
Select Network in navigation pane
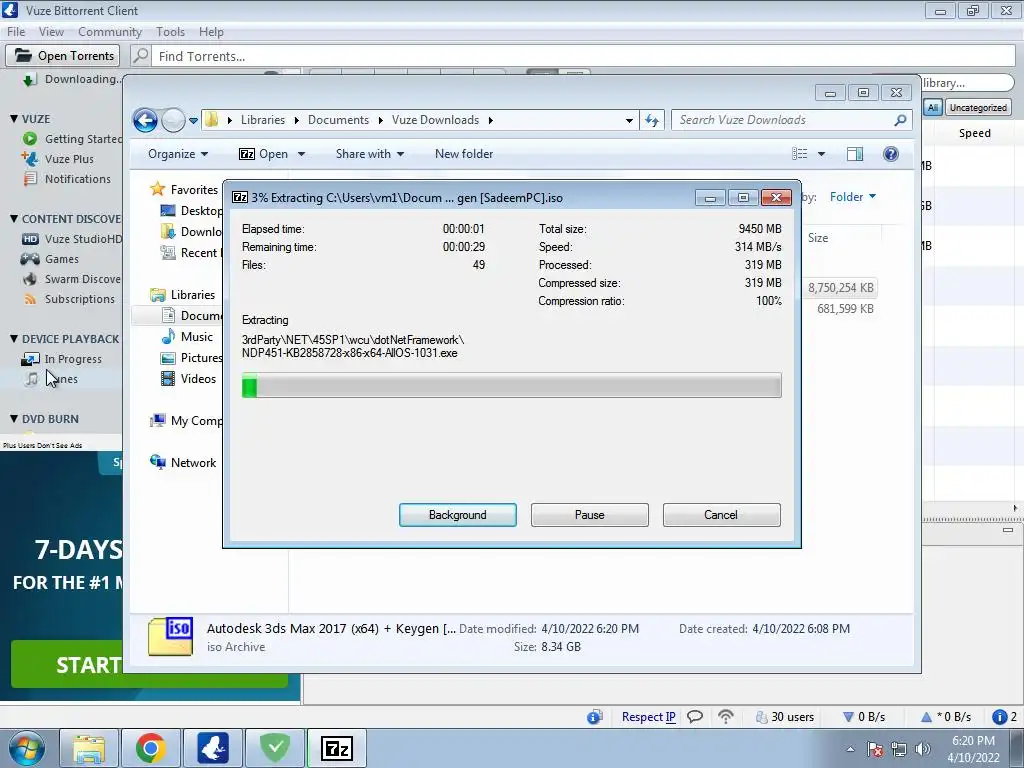[x=193, y=463]
